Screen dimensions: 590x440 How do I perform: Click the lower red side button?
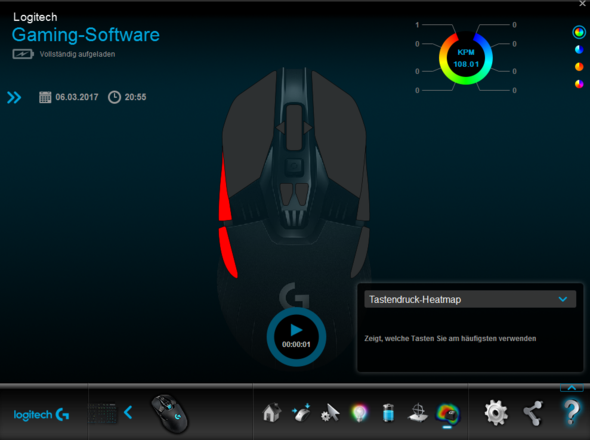pos(228,252)
